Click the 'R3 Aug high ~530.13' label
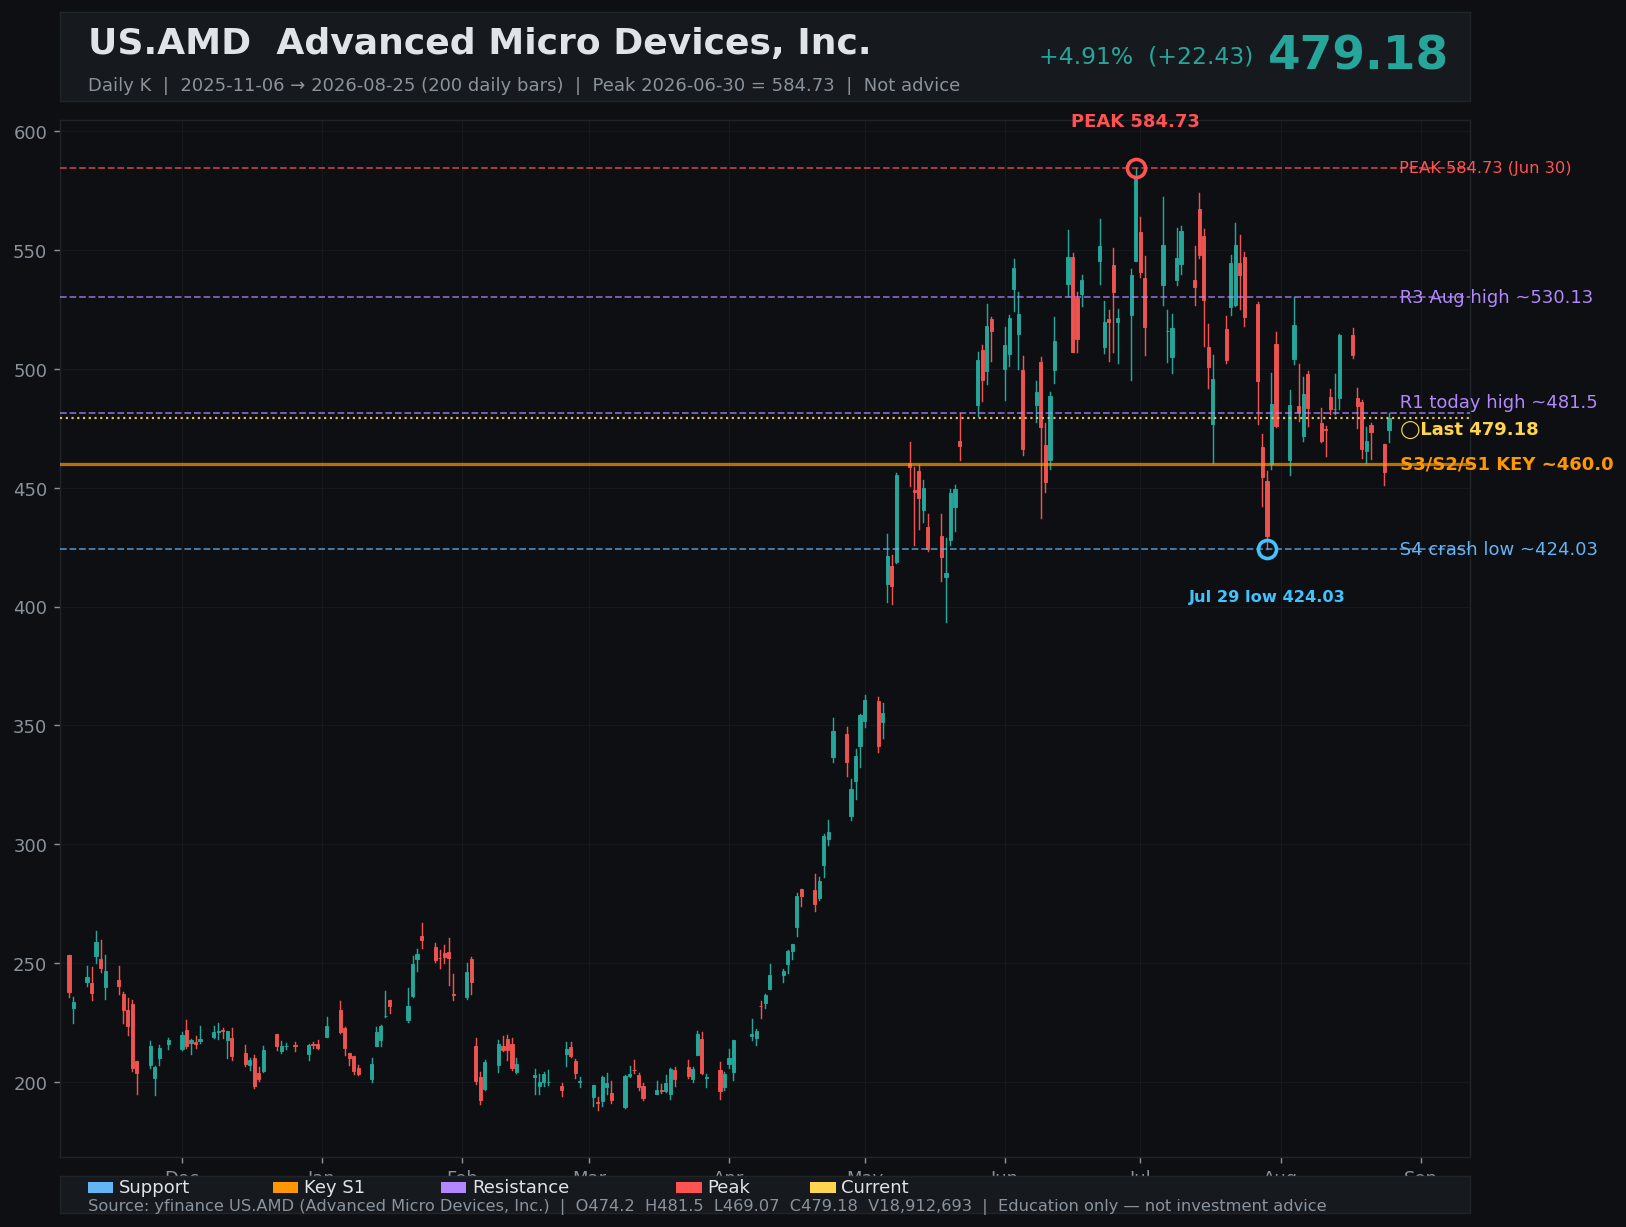The width and height of the screenshot is (1626, 1227). point(1496,297)
